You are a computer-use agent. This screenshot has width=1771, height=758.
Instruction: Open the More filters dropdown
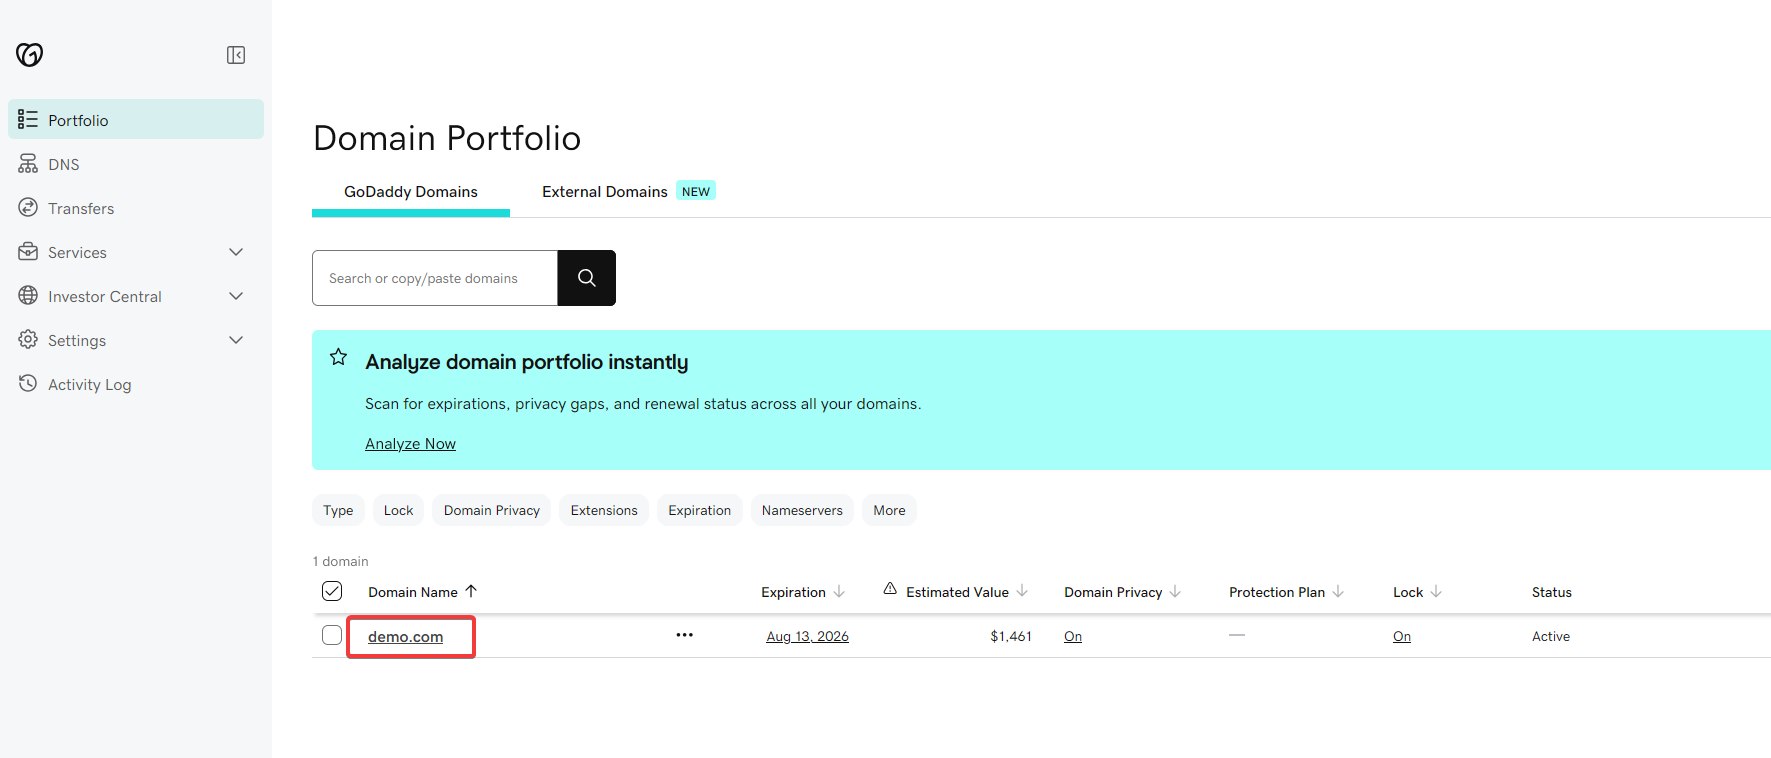click(x=889, y=510)
